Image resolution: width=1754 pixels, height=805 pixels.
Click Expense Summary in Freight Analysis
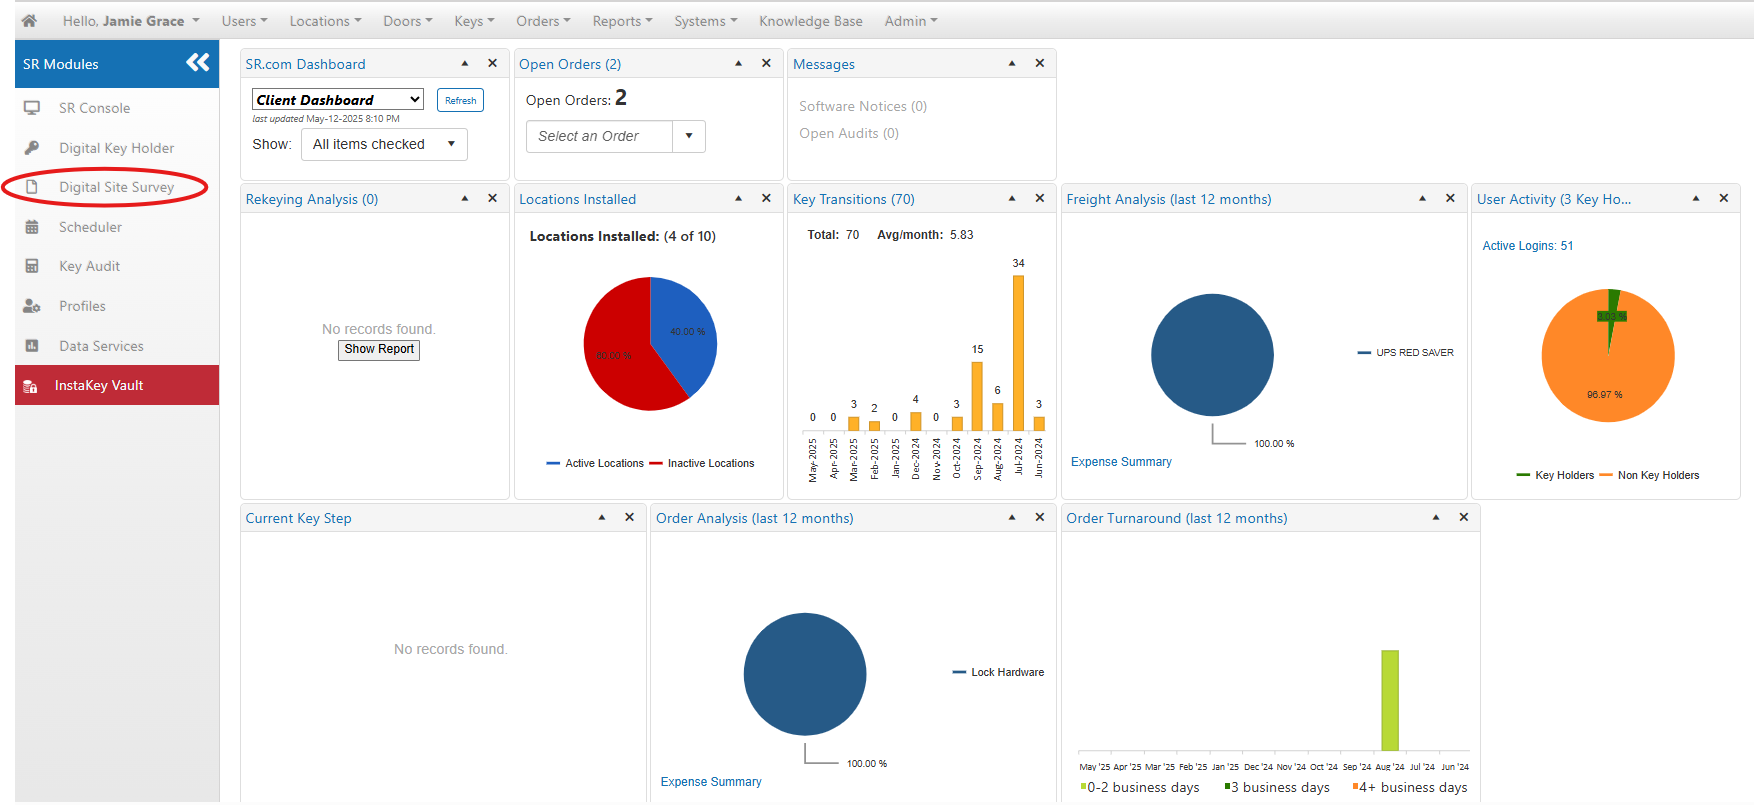coord(1121,462)
